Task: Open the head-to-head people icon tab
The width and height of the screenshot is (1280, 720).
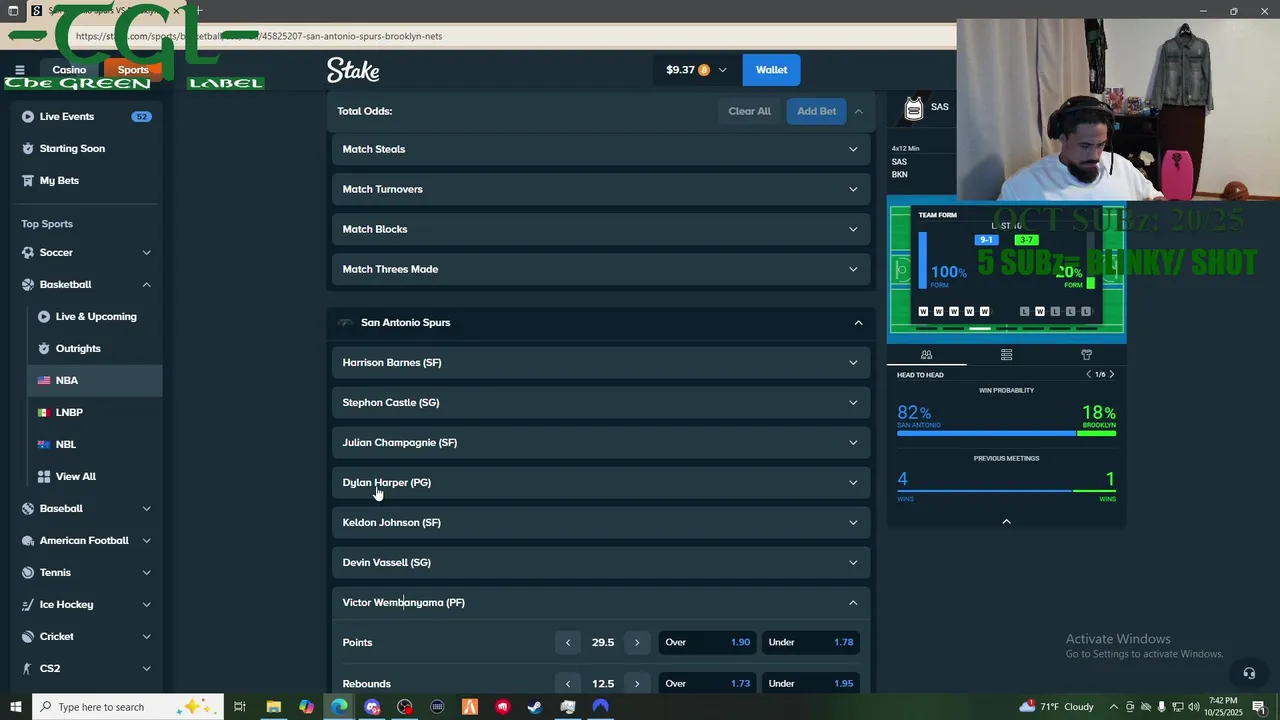Action: pyautogui.click(x=926, y=355)
